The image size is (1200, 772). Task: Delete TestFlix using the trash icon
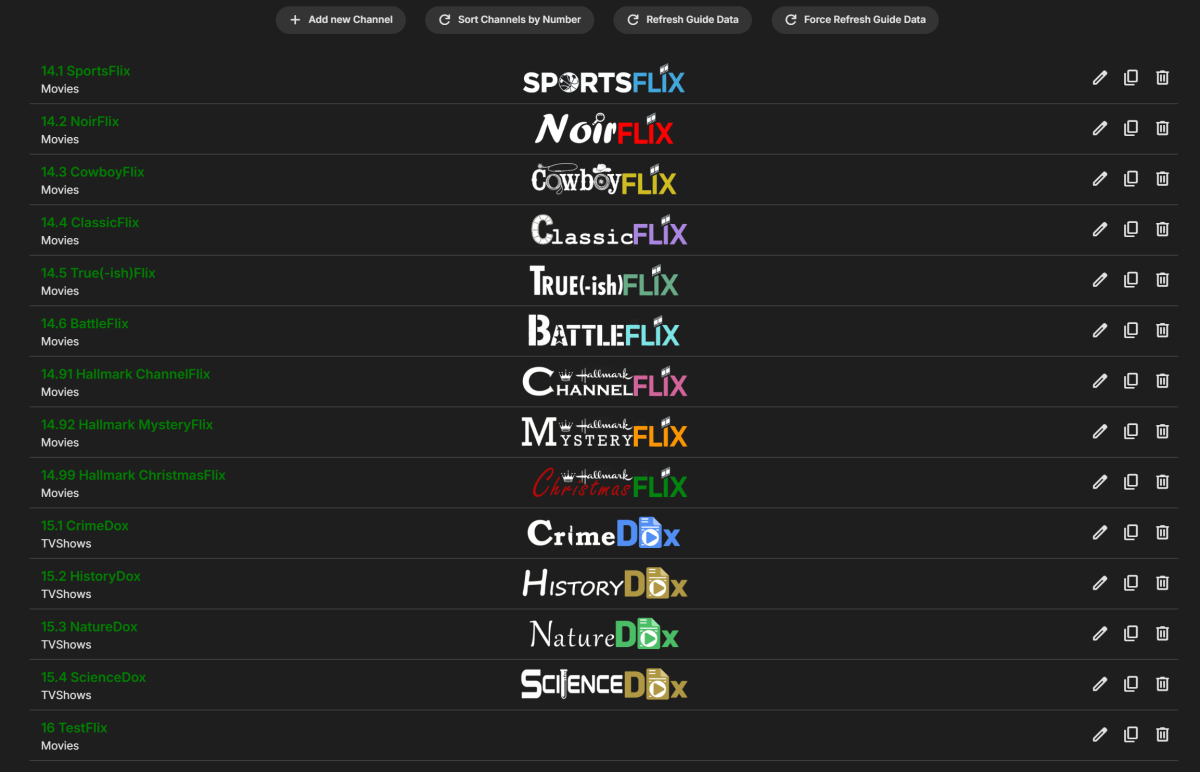(x=1162, y=734)
